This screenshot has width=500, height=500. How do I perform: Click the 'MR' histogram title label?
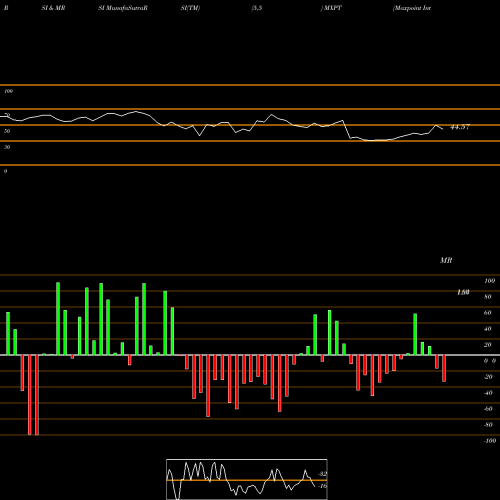(x=446, y=260)
